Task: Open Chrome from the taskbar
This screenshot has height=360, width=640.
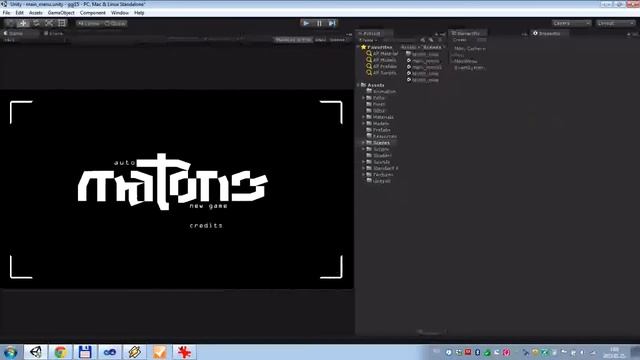Action: click(x=60, y=352)
